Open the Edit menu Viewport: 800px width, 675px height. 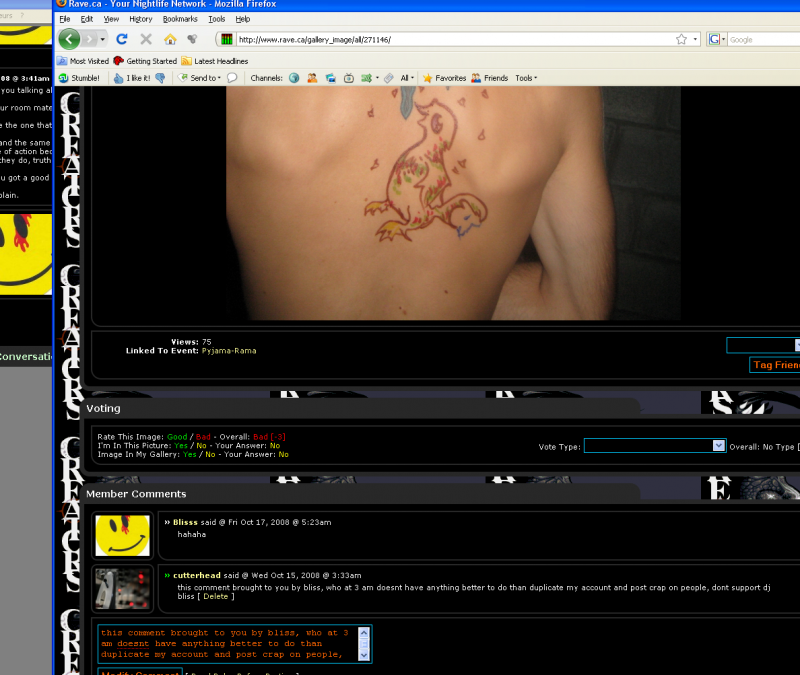point(87,19)
